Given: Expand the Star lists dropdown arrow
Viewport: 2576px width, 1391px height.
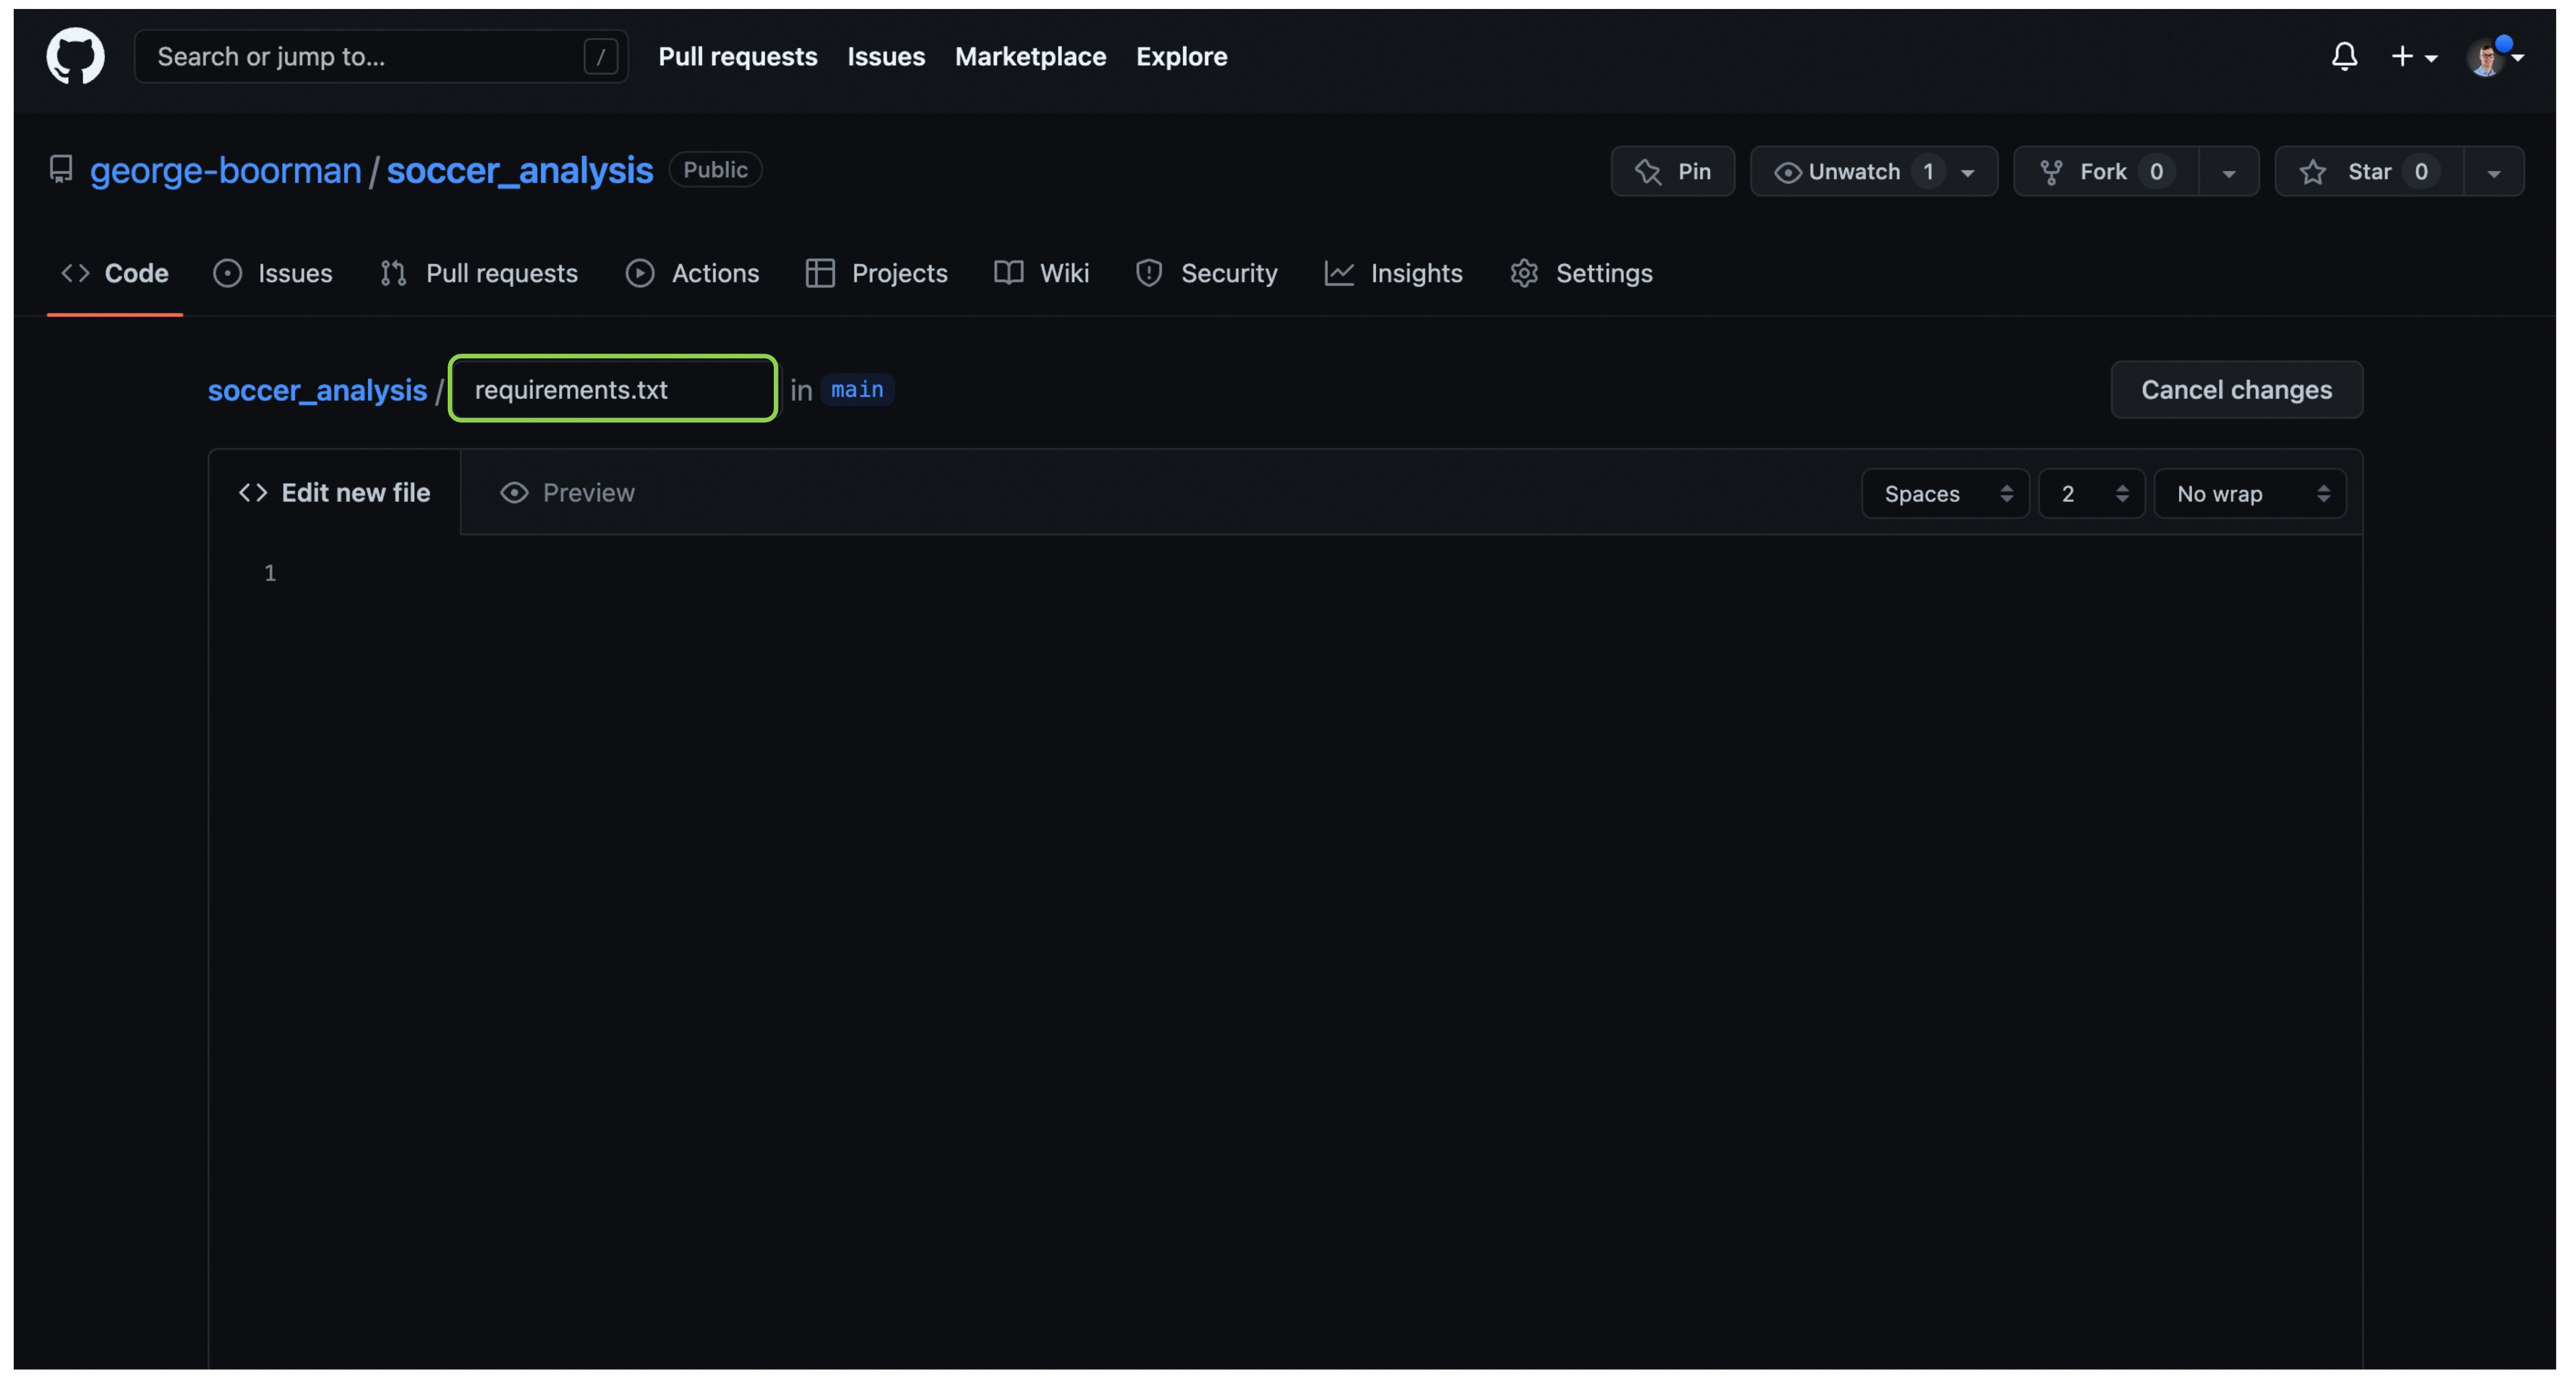Looking at the screenshot, I should click(2494, 172).
